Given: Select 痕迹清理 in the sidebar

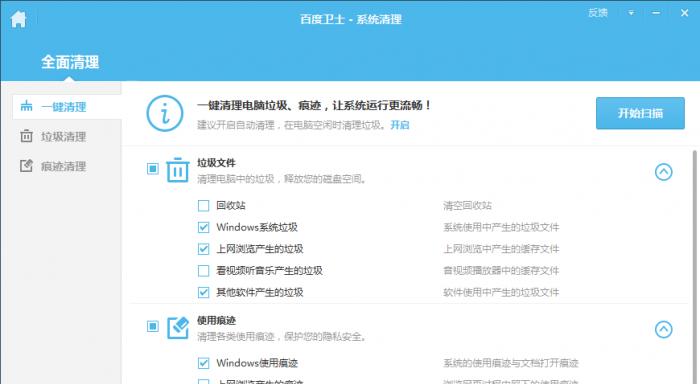Looking at the screenshot, I should pos(63,166).
